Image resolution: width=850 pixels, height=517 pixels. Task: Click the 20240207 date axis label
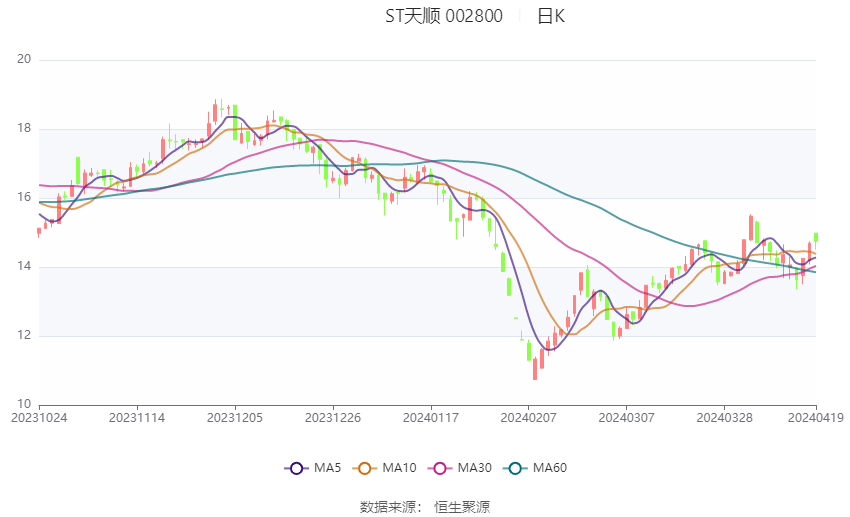point(529,417)
